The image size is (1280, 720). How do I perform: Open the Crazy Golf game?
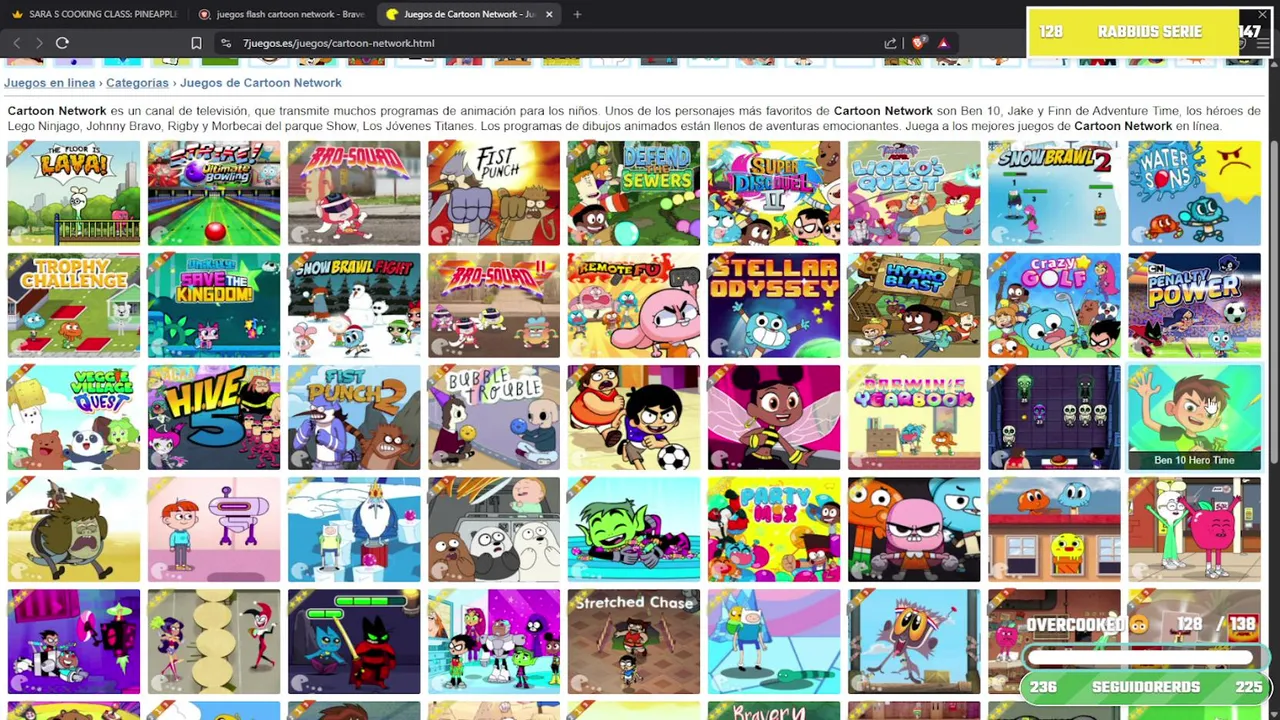(1054, 305)
